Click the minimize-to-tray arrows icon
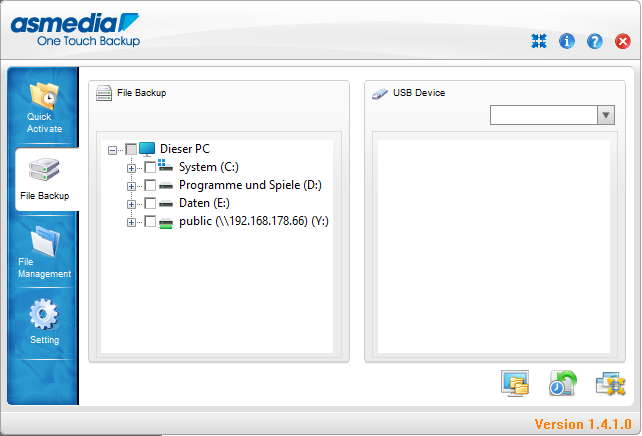 [x=539, y=41]
